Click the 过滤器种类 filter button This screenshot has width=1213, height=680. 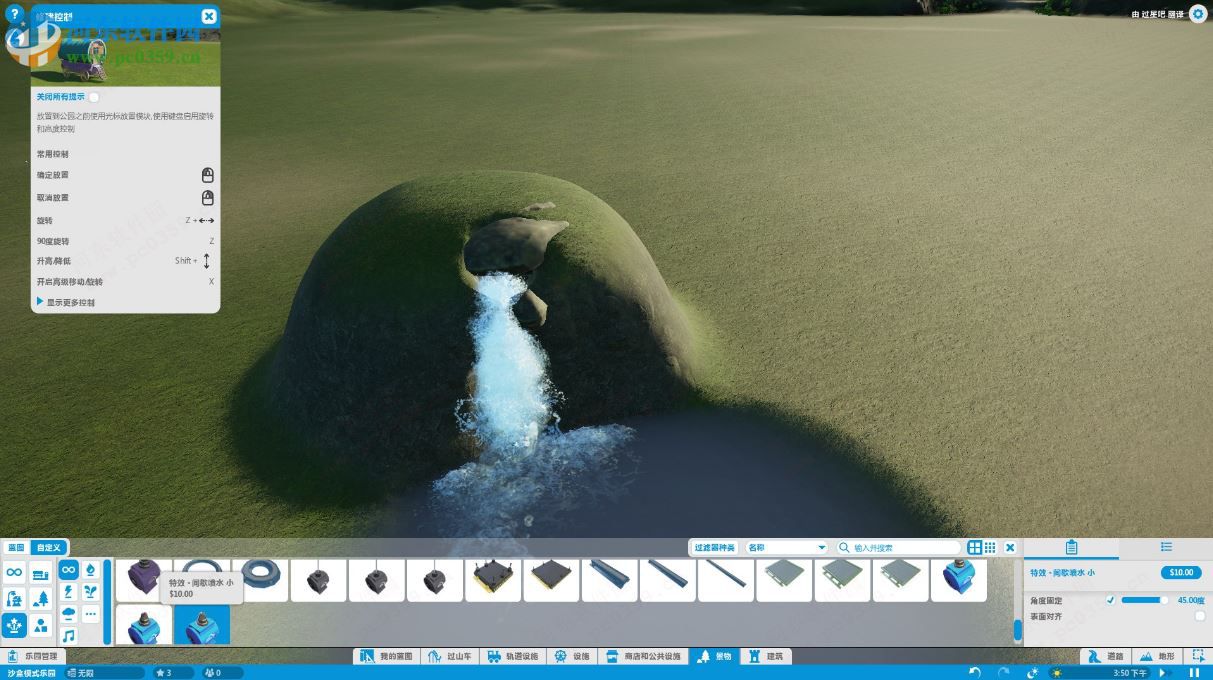pos(715,547)
